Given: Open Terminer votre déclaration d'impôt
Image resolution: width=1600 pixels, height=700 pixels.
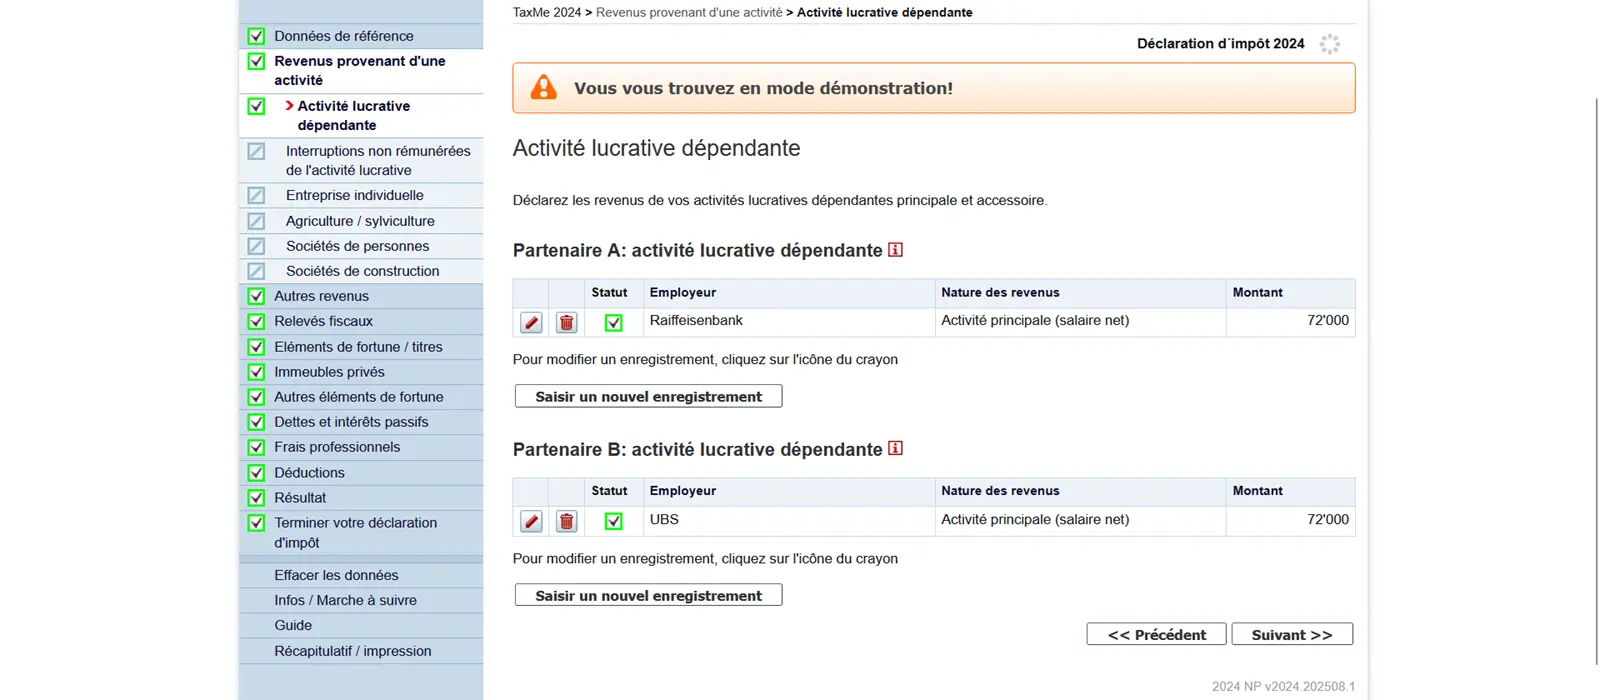Looking at the screenshot, I should coord(355,532).
